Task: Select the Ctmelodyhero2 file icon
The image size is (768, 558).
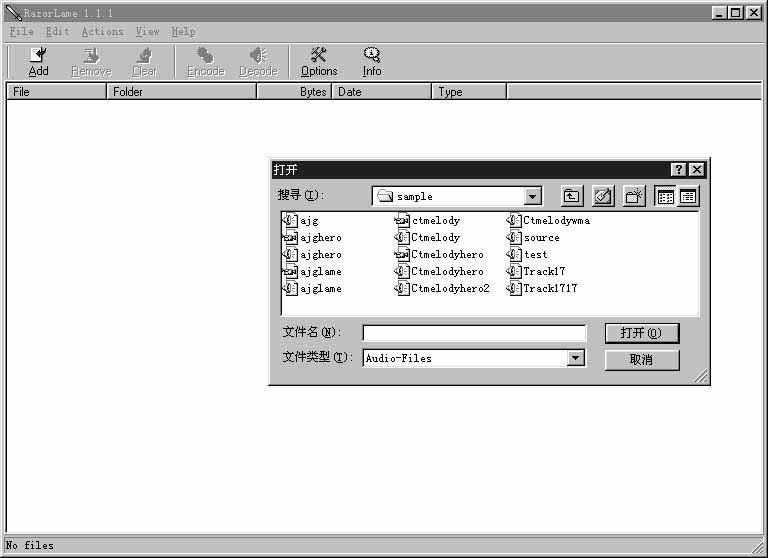Action: tap(402, 288)
